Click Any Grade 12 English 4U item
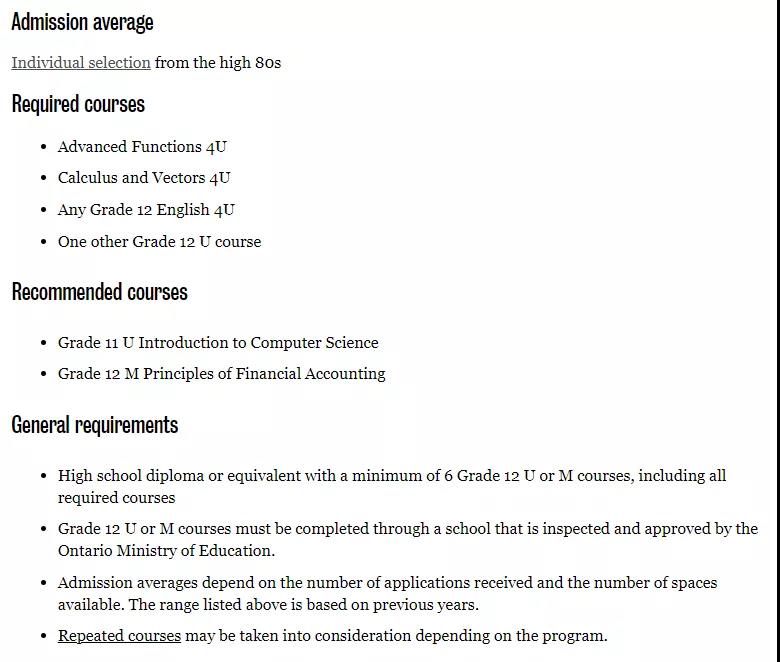 (146, 209)
